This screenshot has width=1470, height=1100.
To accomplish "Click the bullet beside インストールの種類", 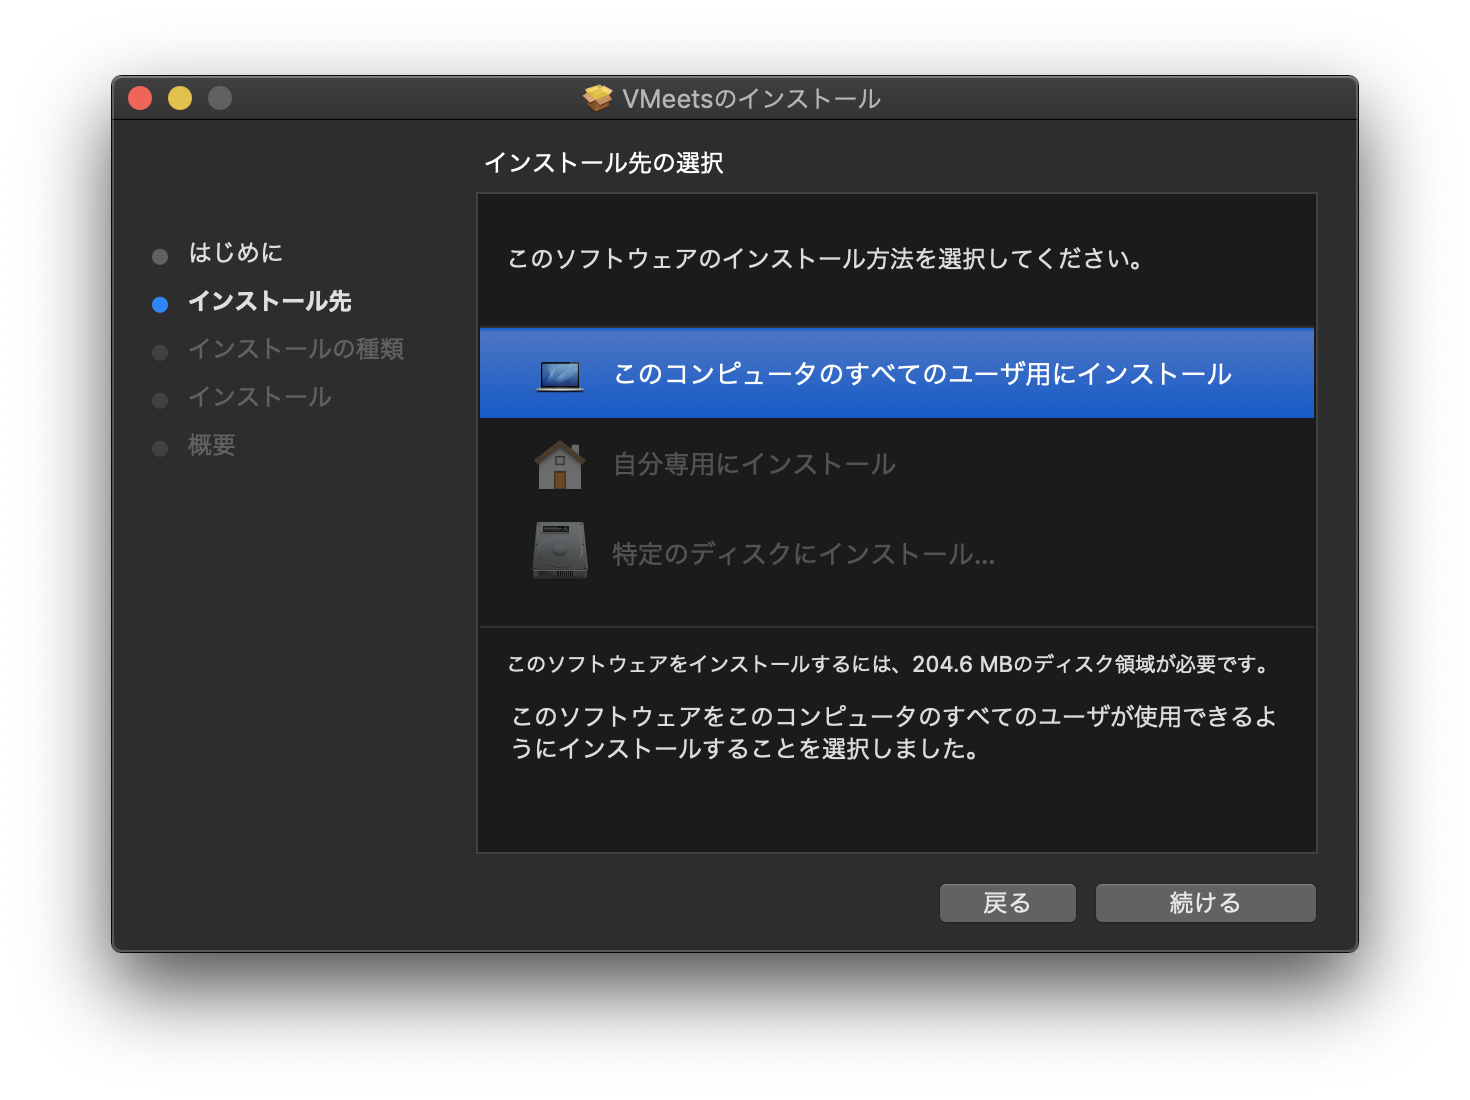I will pyautogui.click(x=160, y=352).
